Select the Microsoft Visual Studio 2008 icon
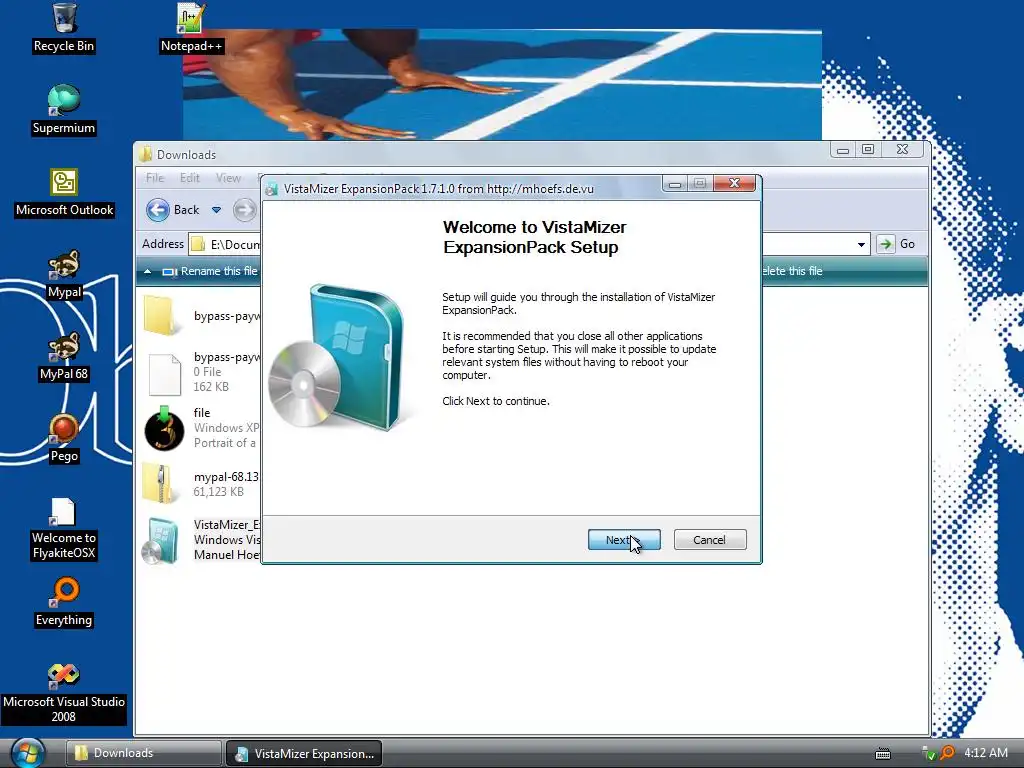 (64, 675)
